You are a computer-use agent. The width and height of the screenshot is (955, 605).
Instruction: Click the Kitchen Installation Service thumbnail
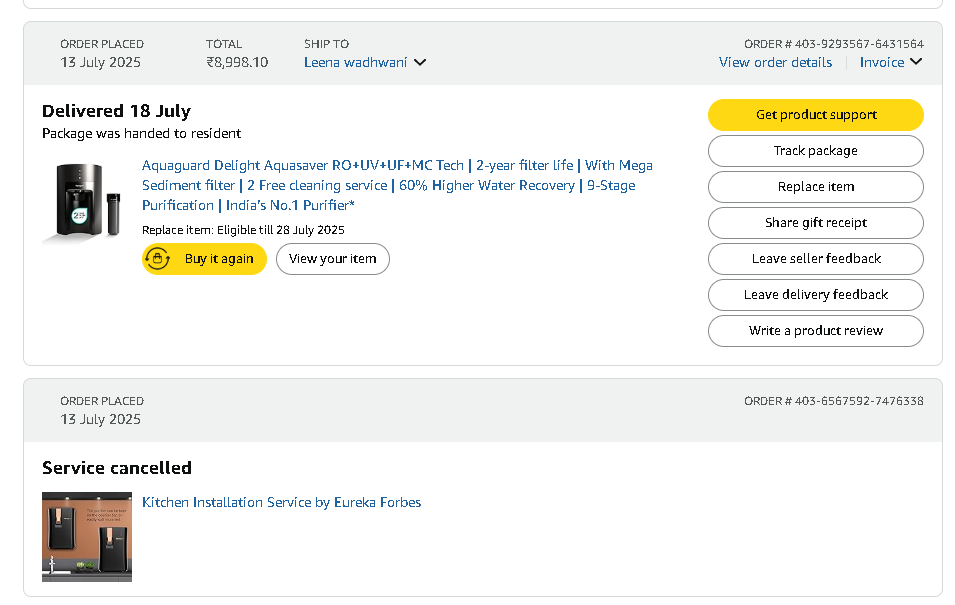point(86,537)
